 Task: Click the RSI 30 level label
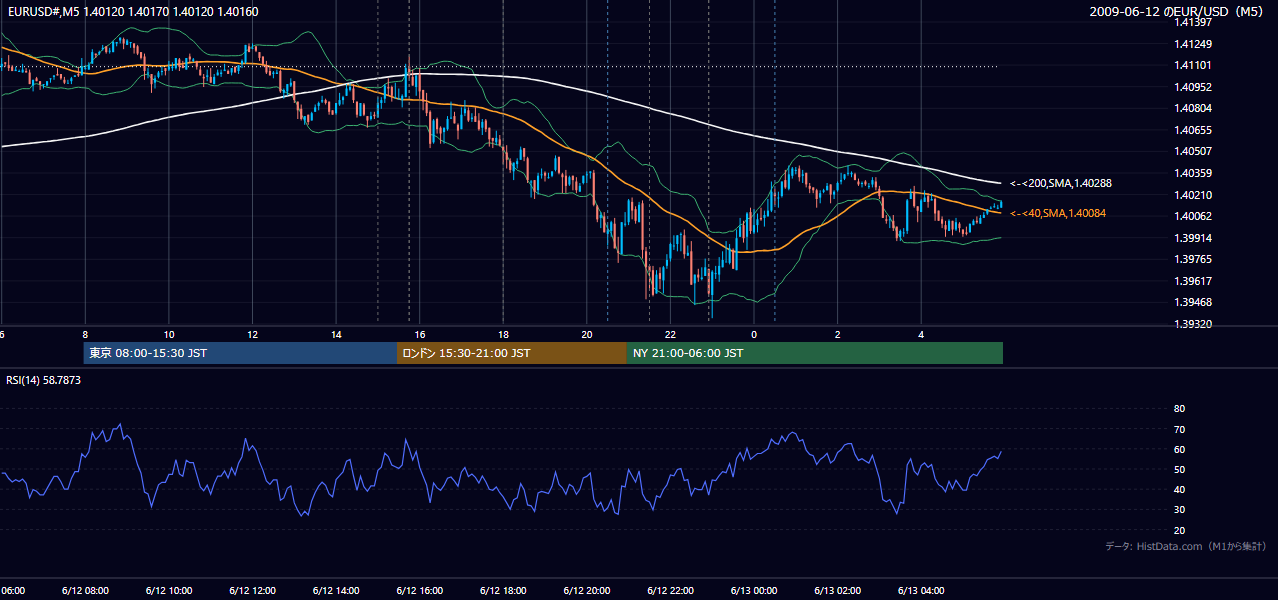1179,510
